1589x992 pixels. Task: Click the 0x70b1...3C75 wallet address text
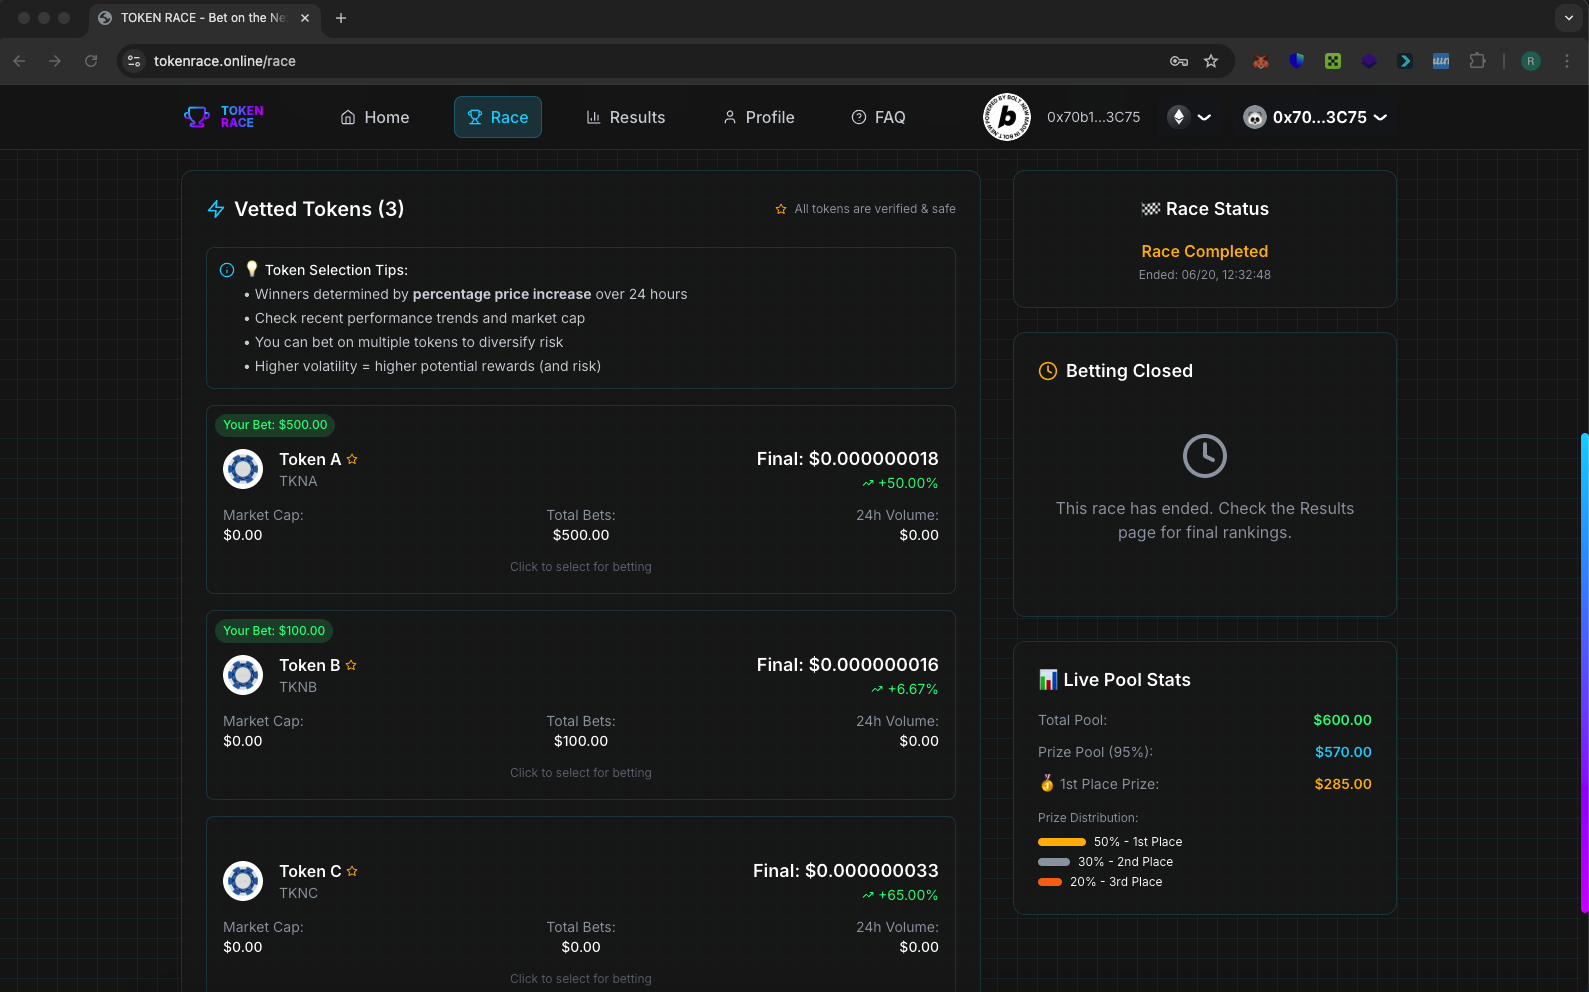click(x=1093, y=117)
